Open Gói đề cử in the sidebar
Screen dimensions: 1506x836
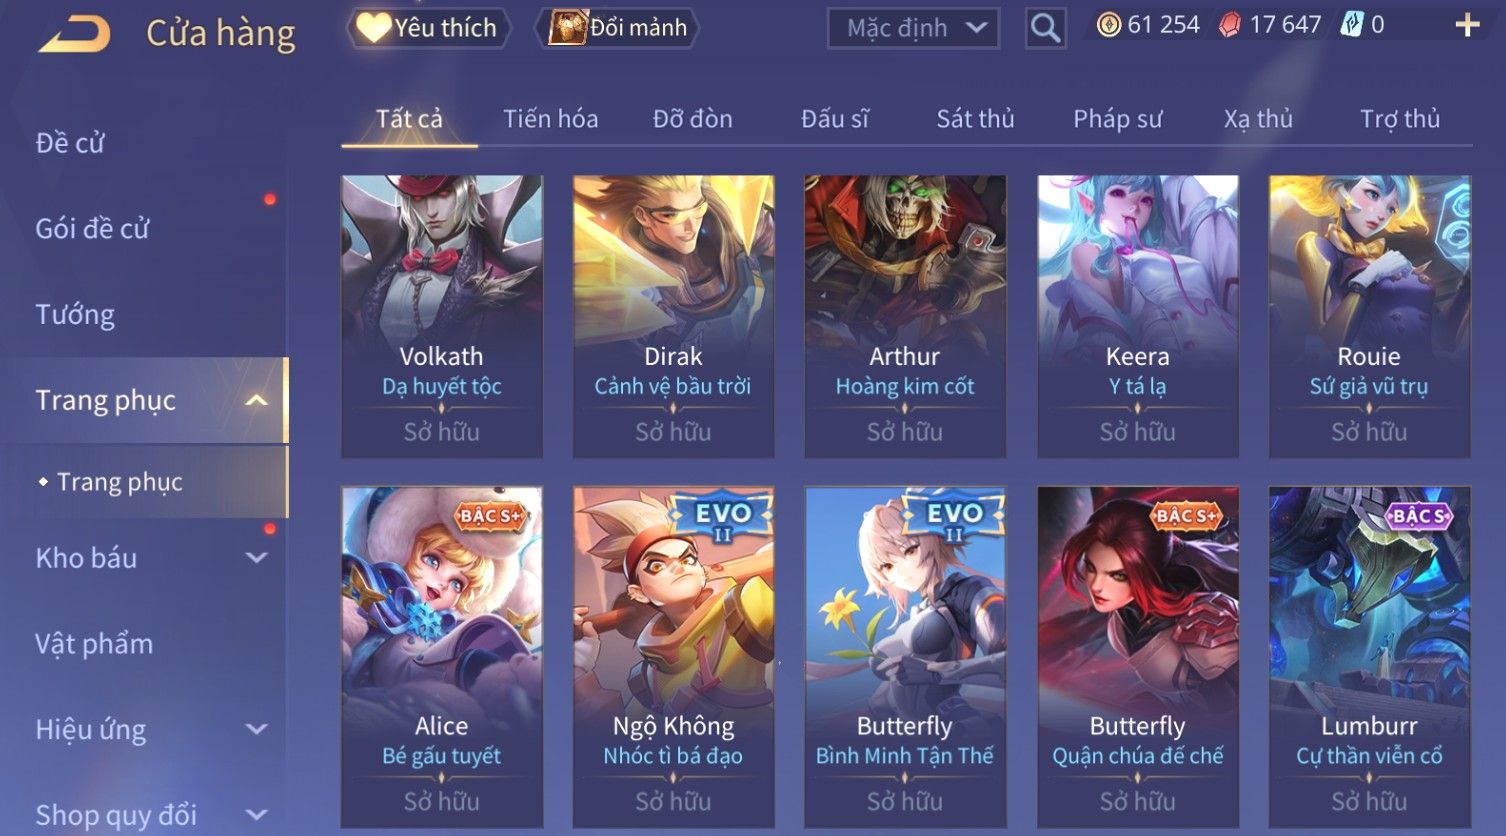[92, 229]
